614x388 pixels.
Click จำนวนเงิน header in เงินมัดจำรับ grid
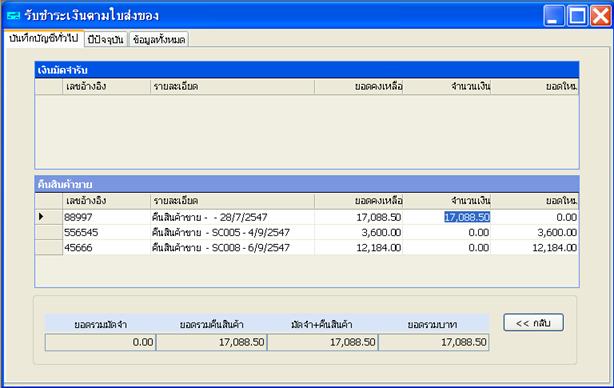446,87
